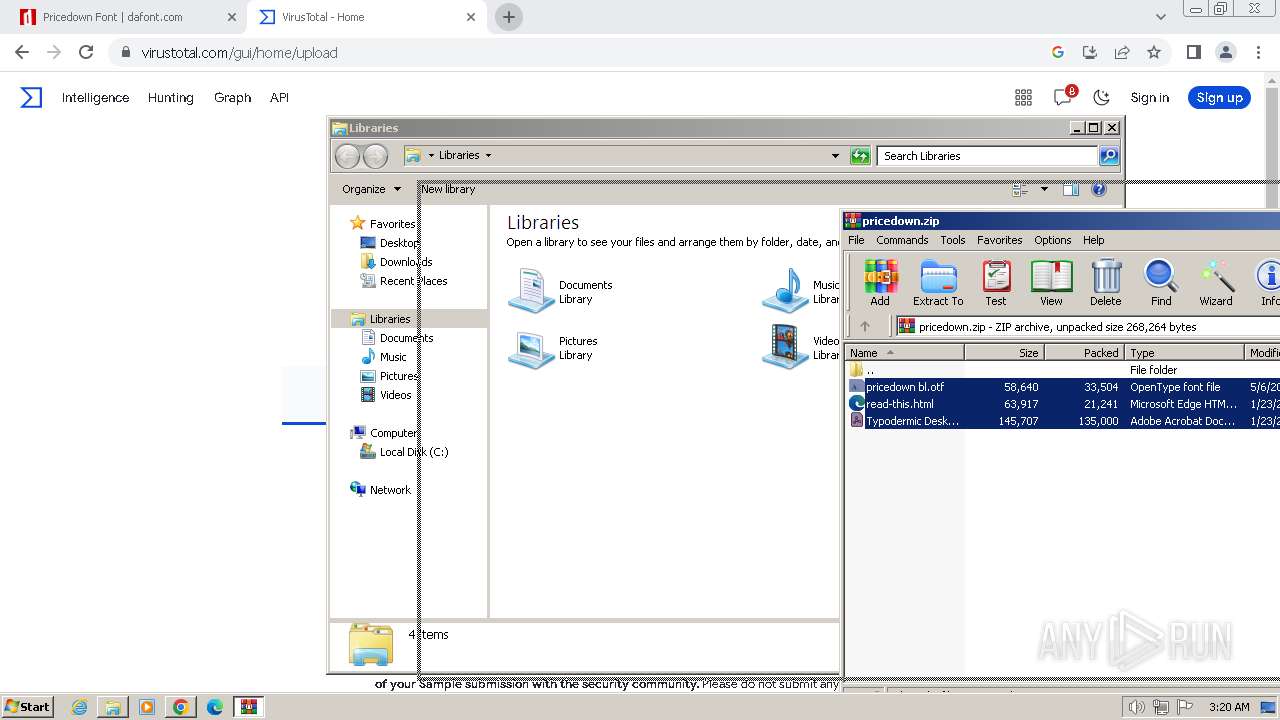The height and width of the screenshot is (720, 1280).
Task: Reload the Chrome page
Action: point(86,52)
